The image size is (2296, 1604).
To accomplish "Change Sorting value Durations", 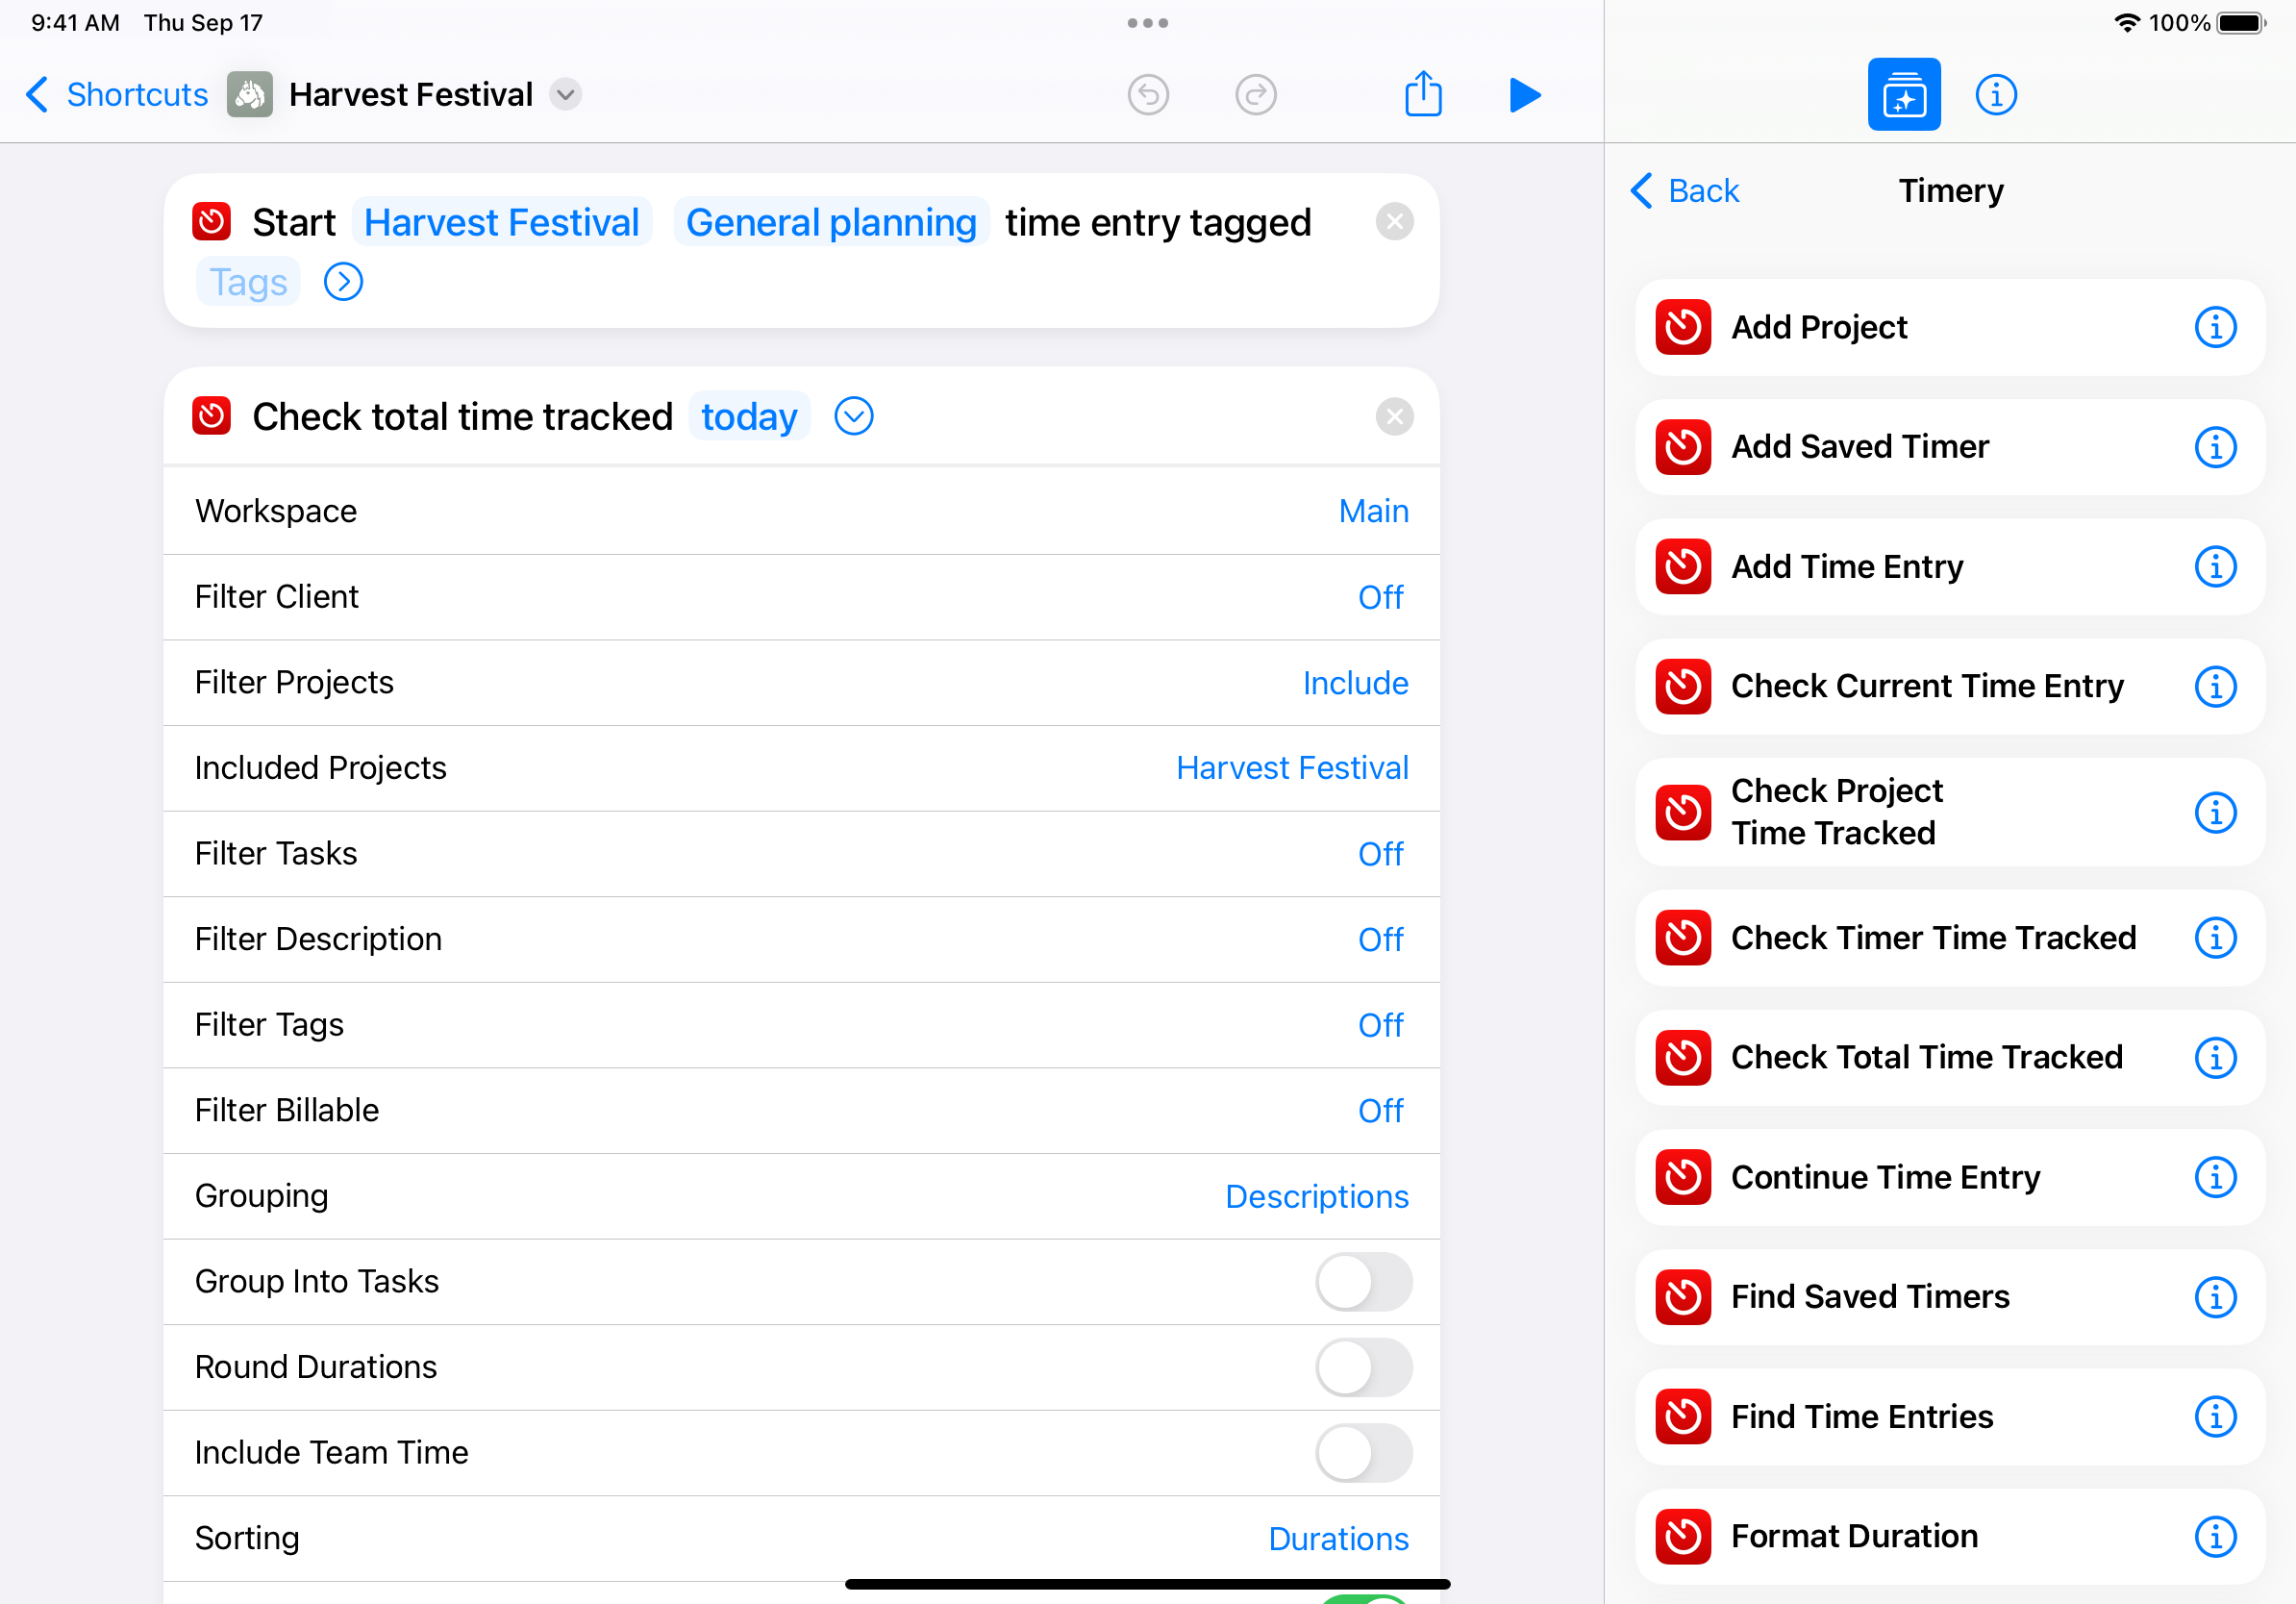I will (x=1338, y=1539).
